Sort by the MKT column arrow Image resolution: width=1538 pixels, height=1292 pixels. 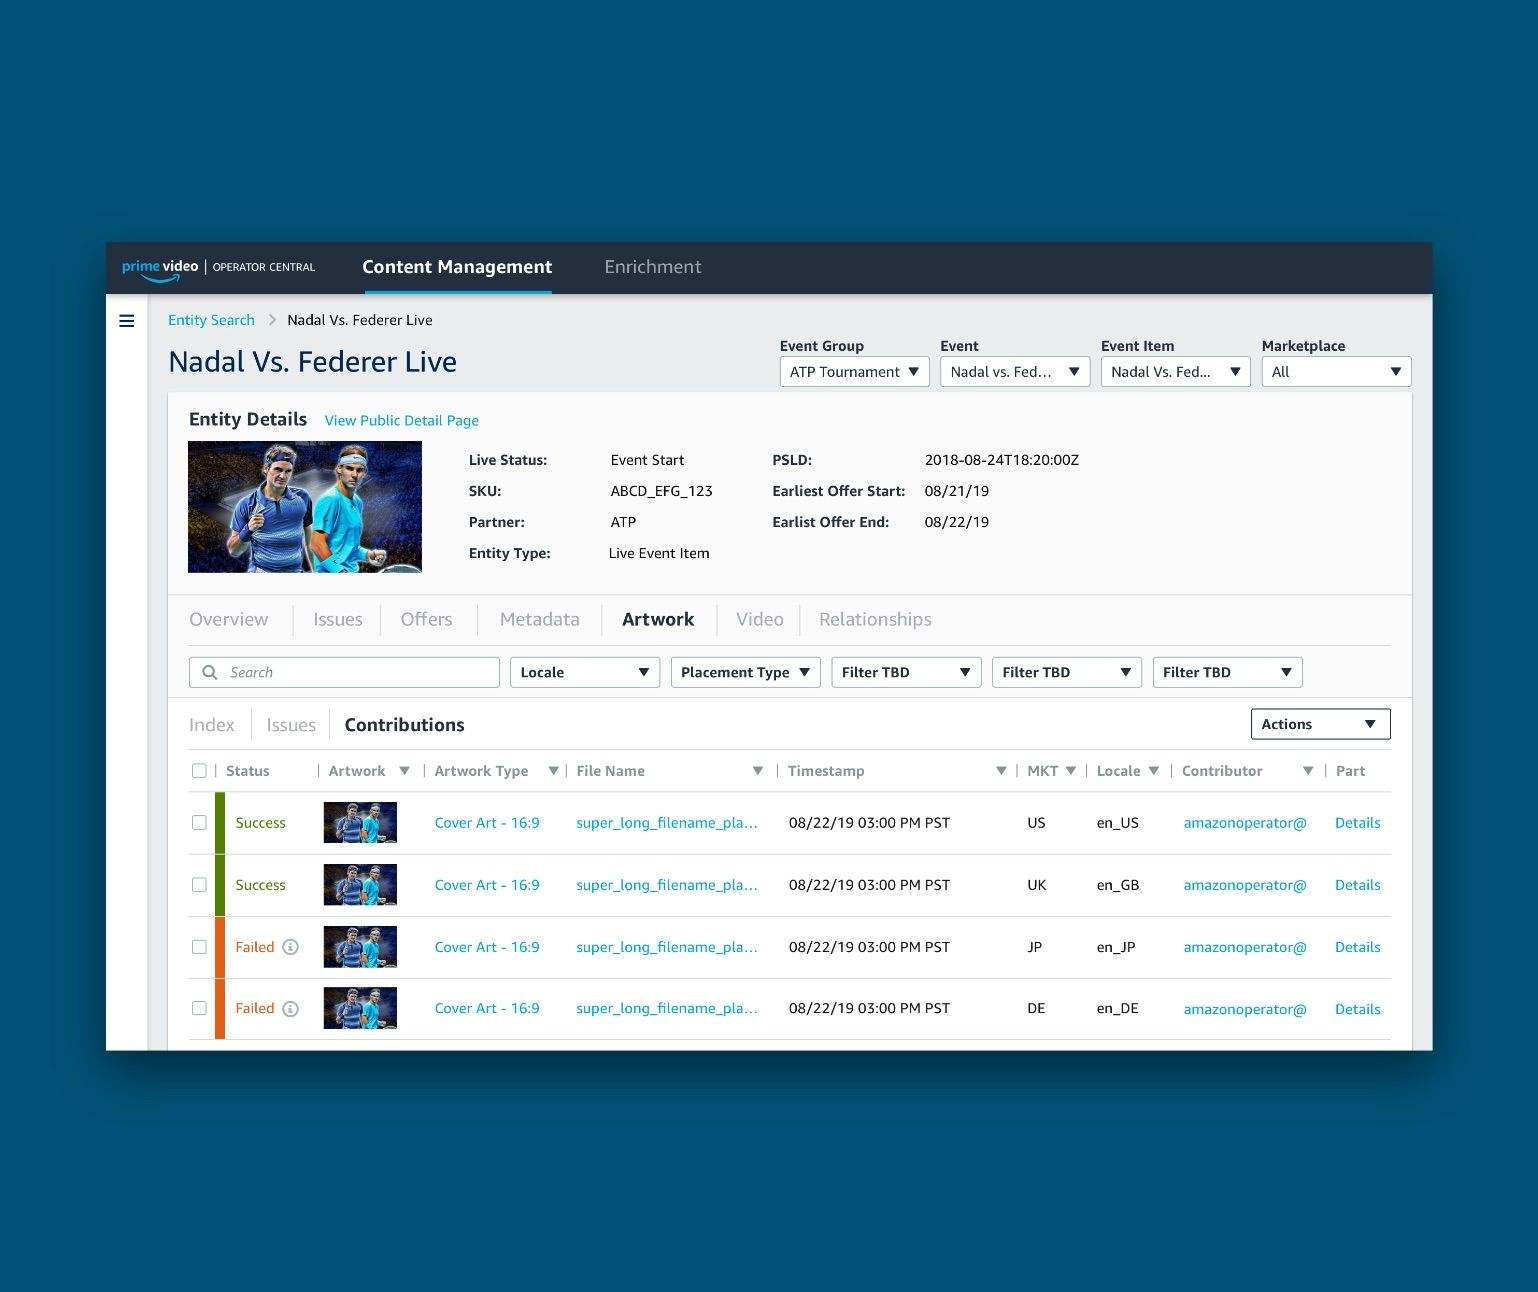click(x=1071, y=771)
